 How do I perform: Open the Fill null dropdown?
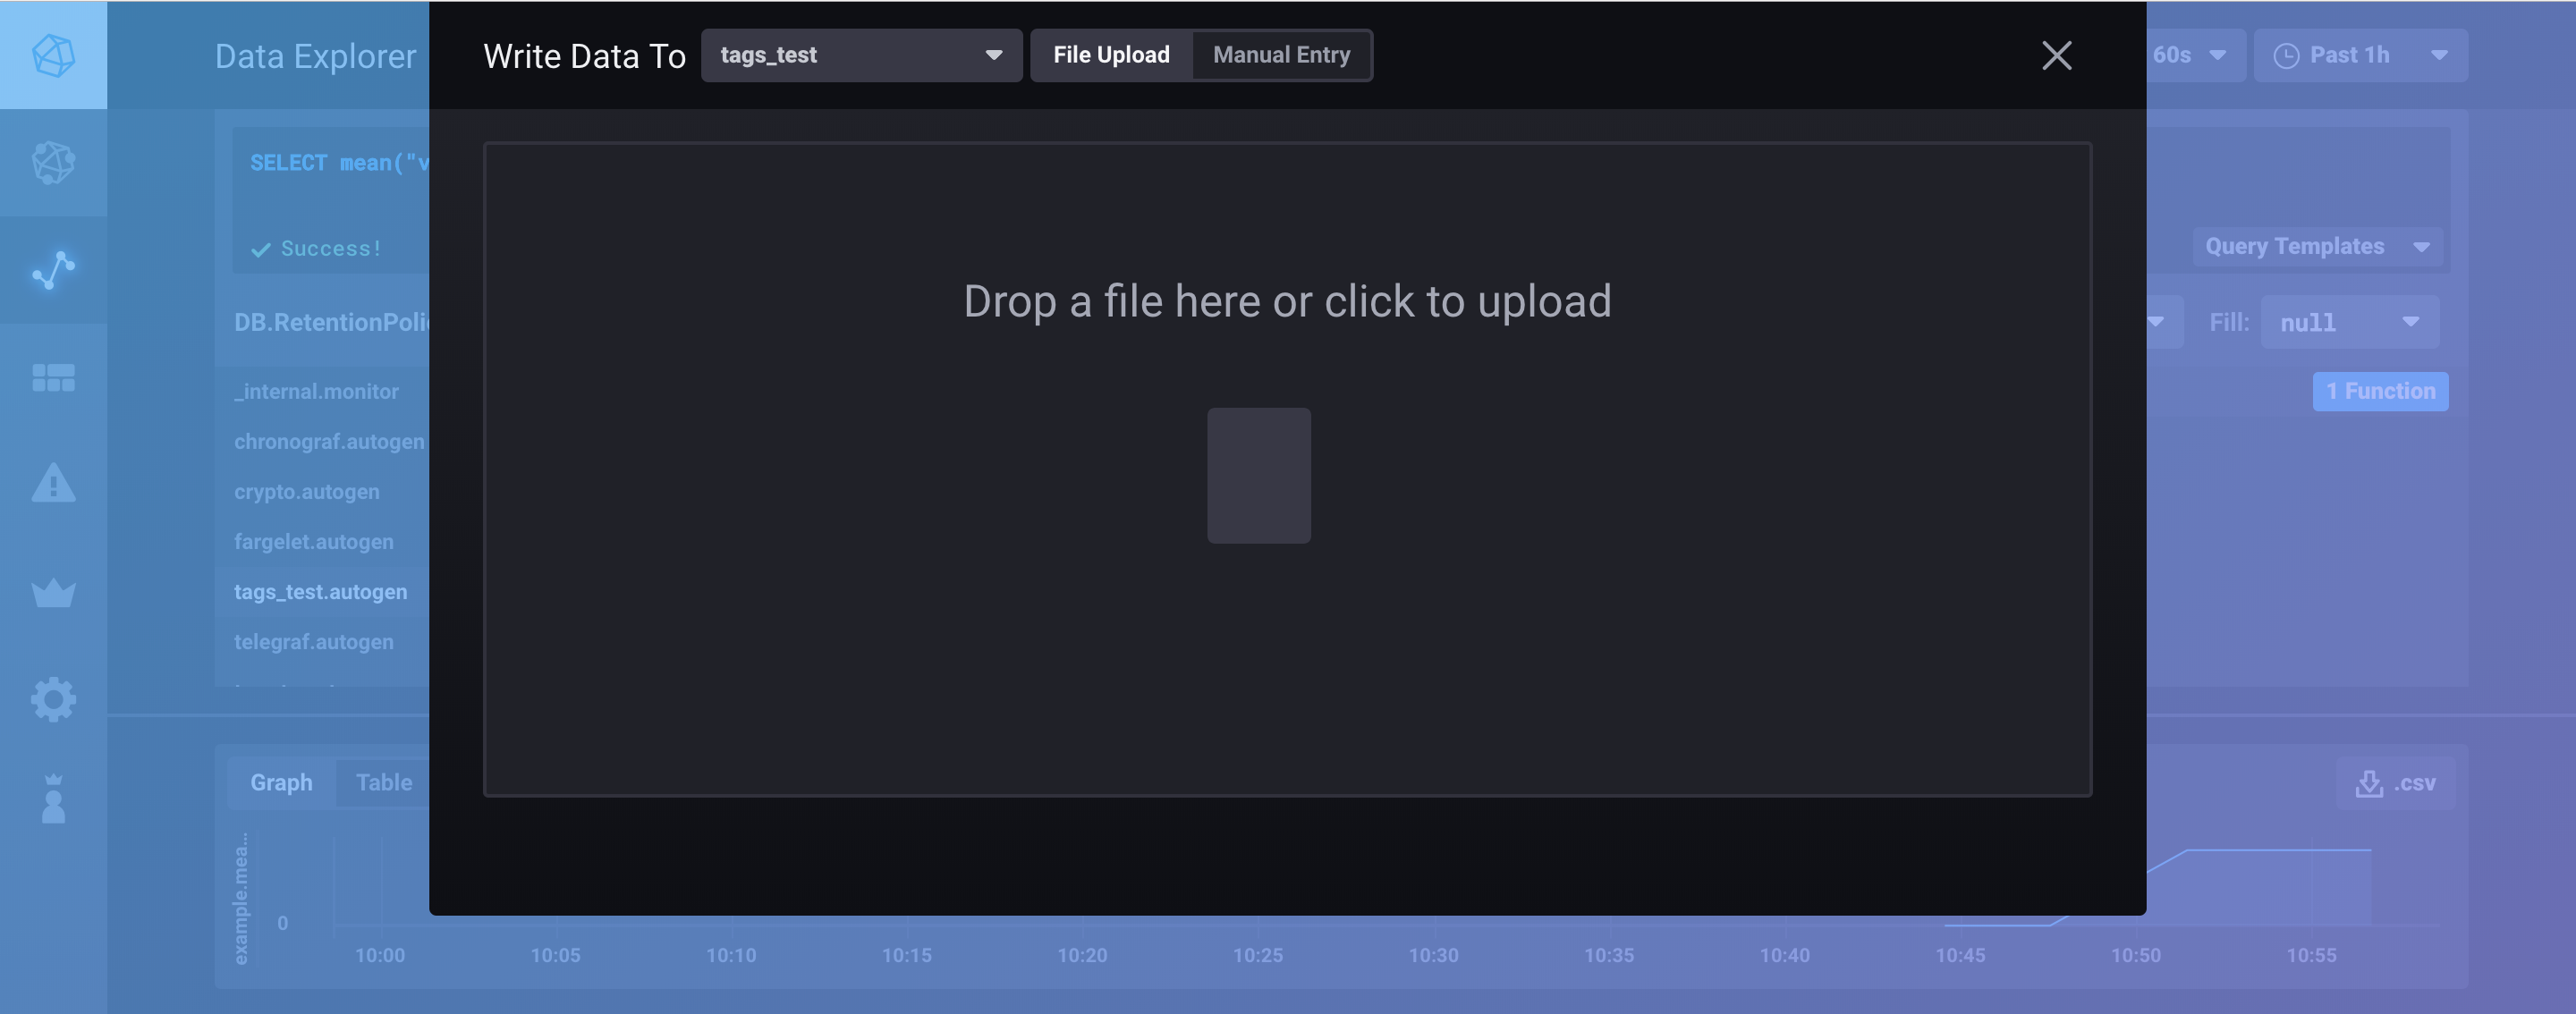click(x=2349, y=321)
